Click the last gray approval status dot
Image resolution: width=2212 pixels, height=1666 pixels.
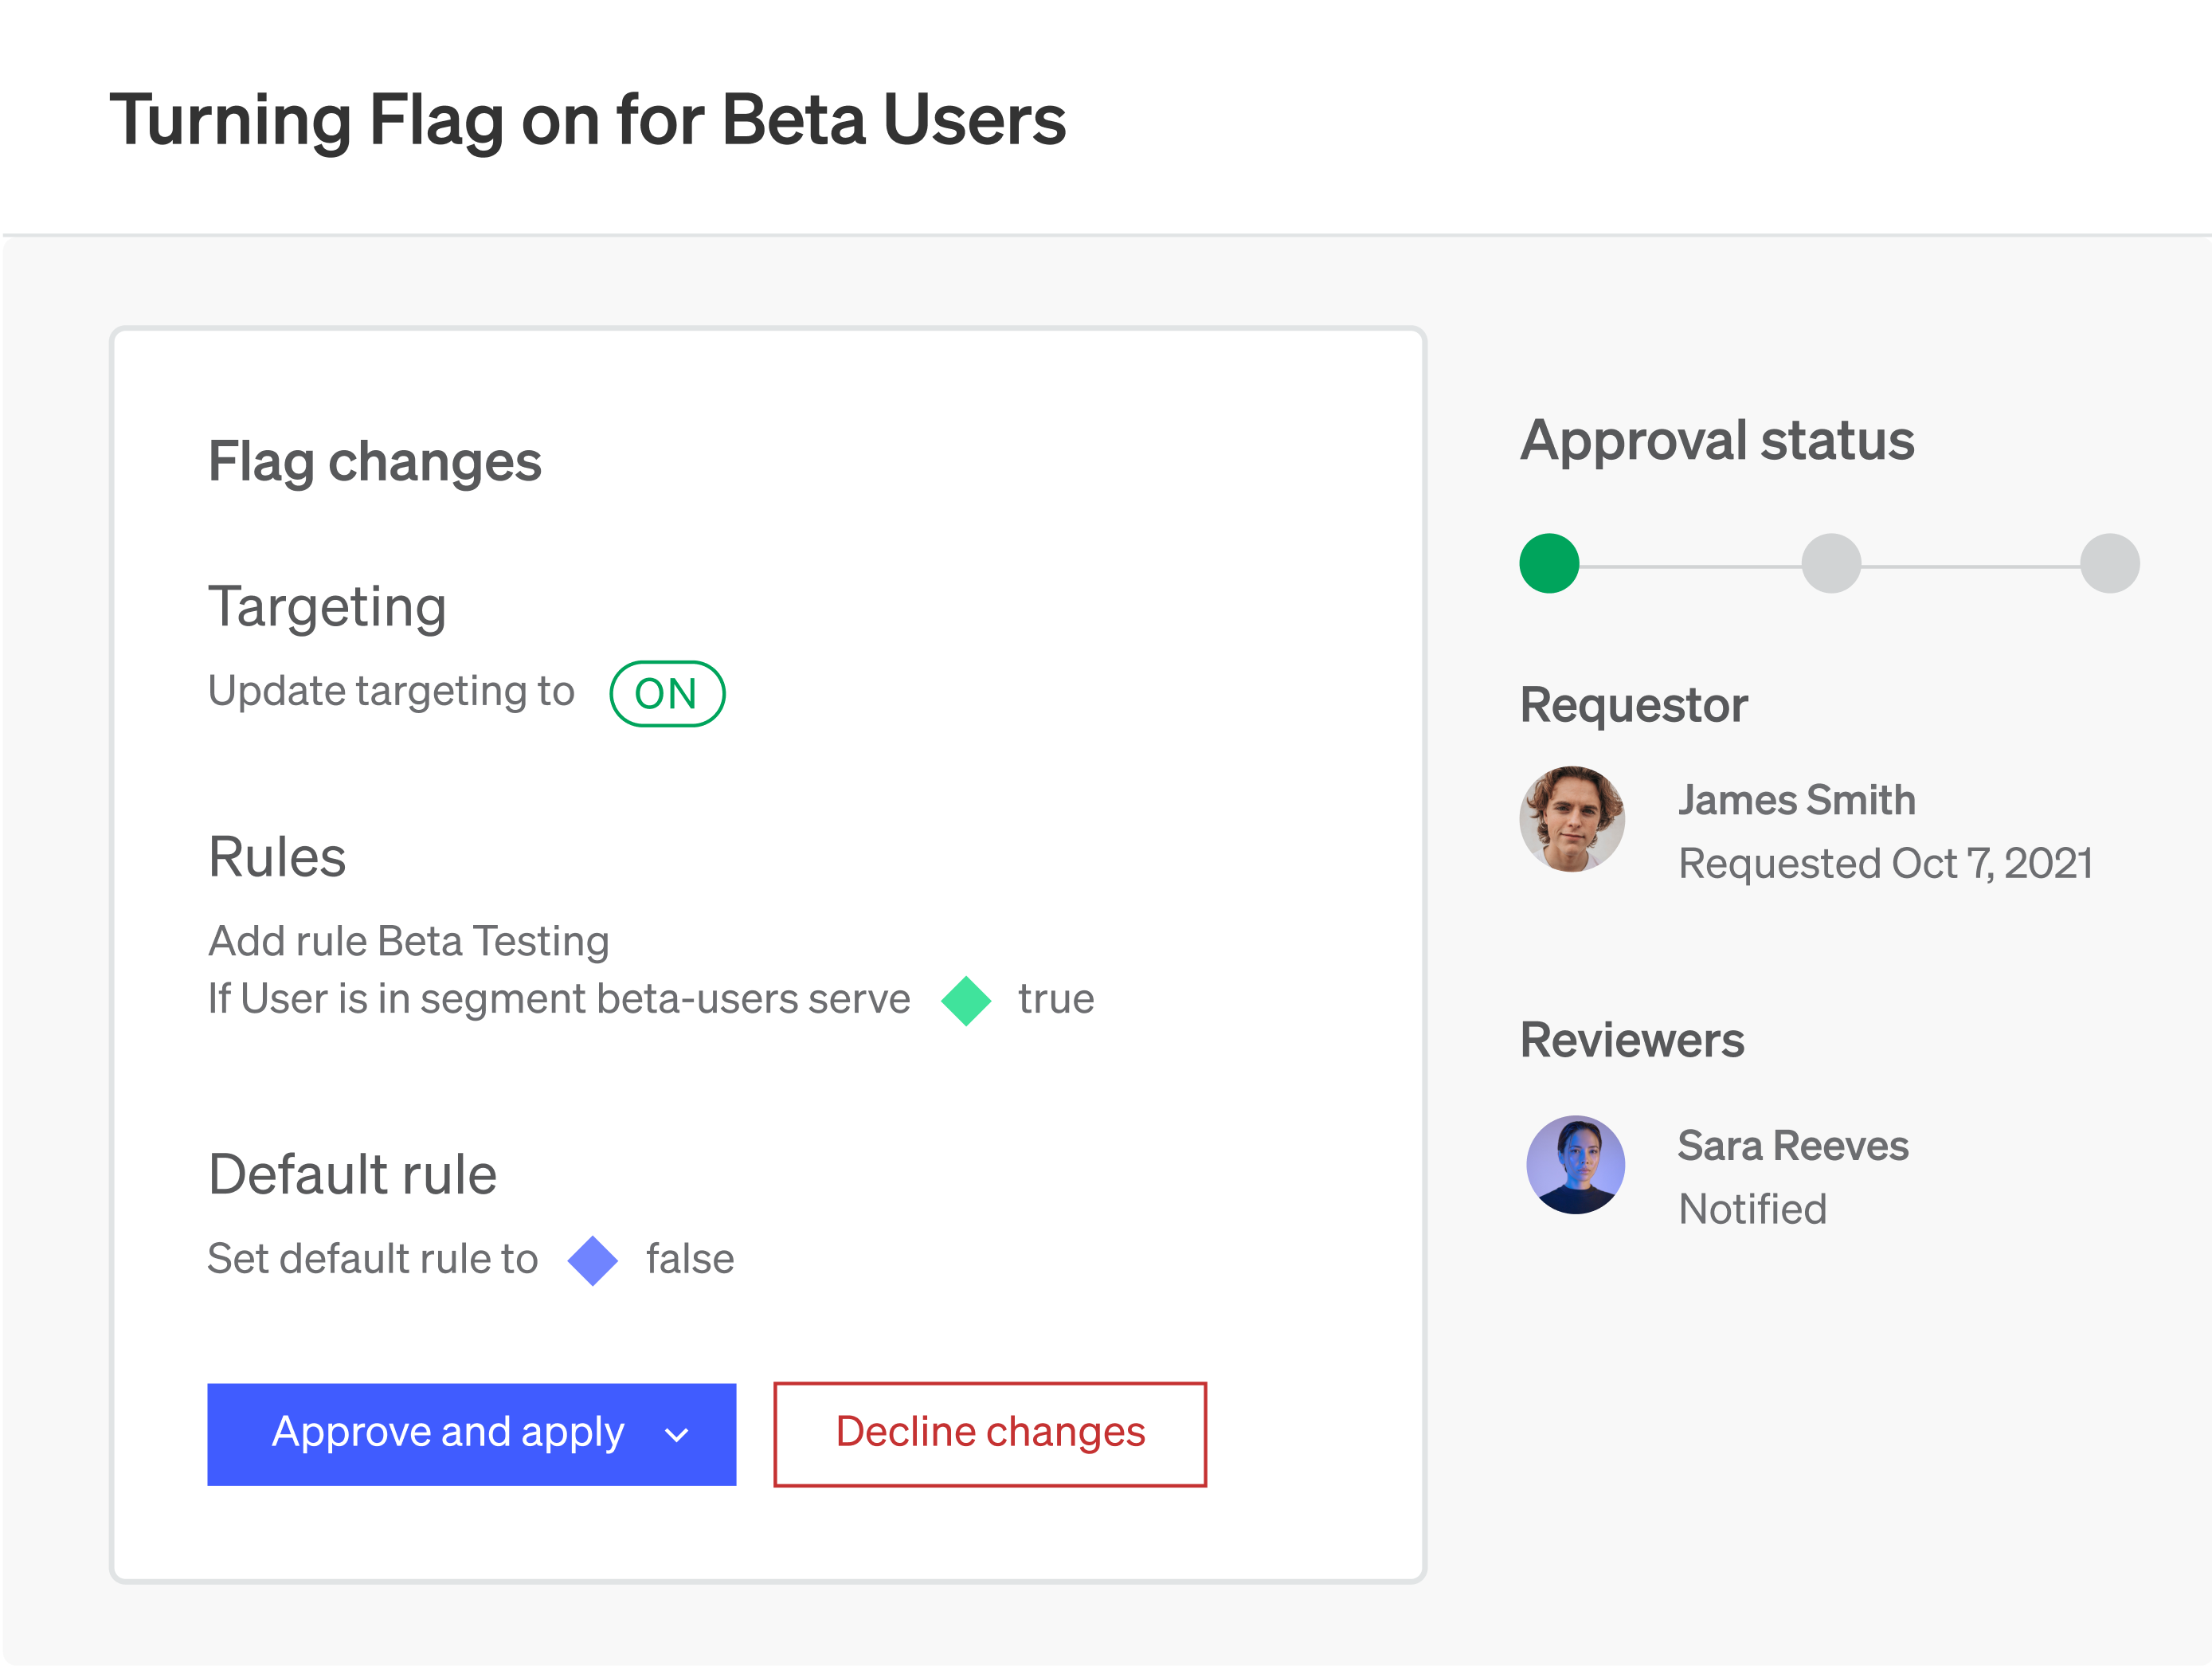pos(2110,563)
